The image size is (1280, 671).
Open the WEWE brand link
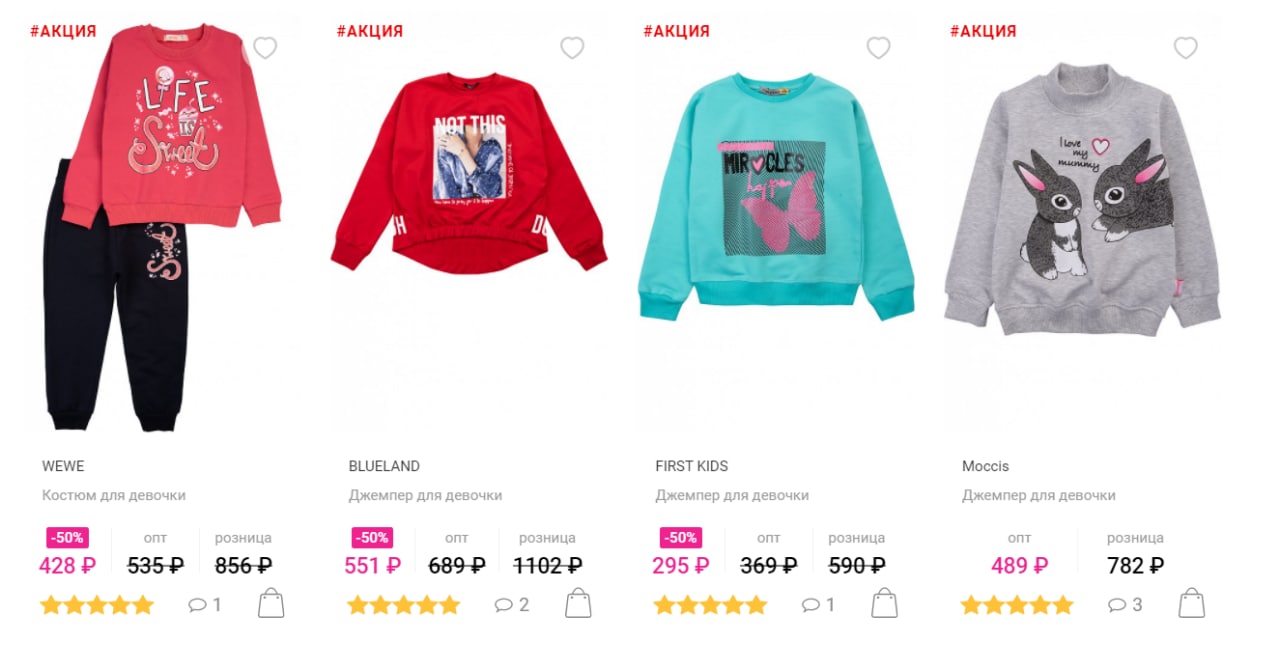click(x=63, y=466)
